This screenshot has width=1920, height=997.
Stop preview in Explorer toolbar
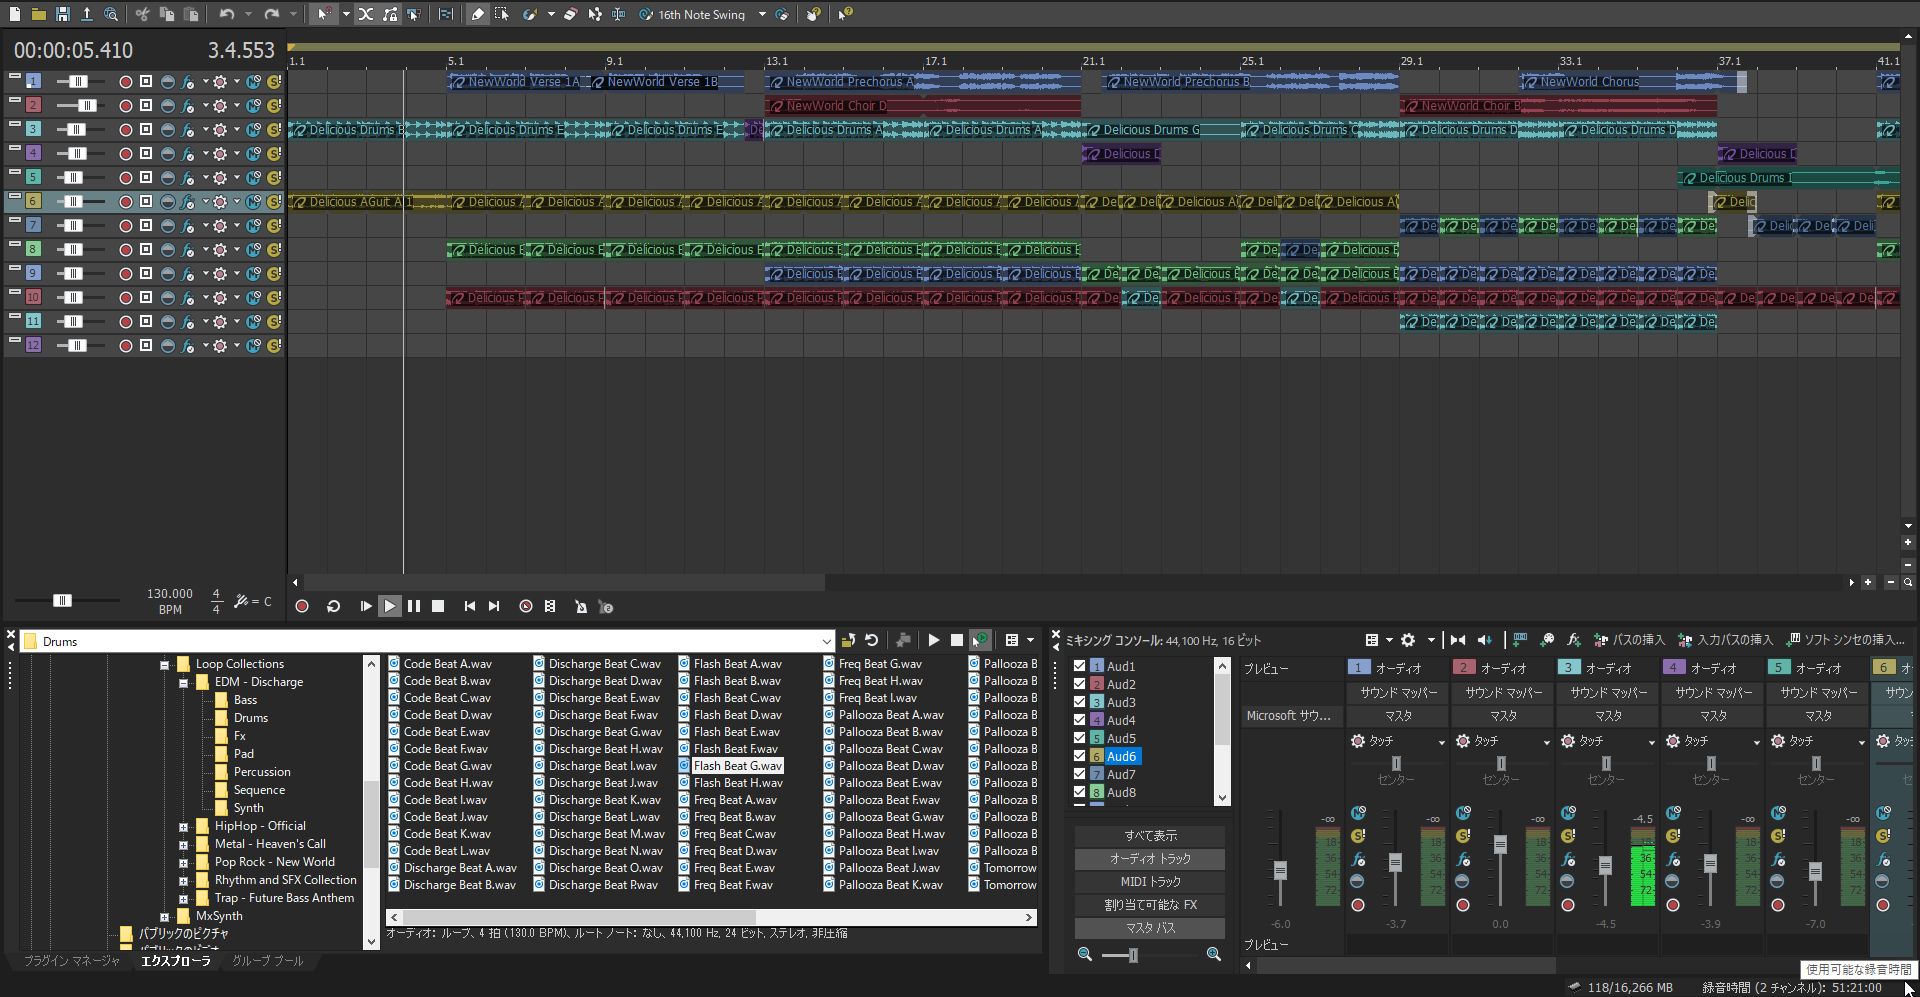point(957,640)
